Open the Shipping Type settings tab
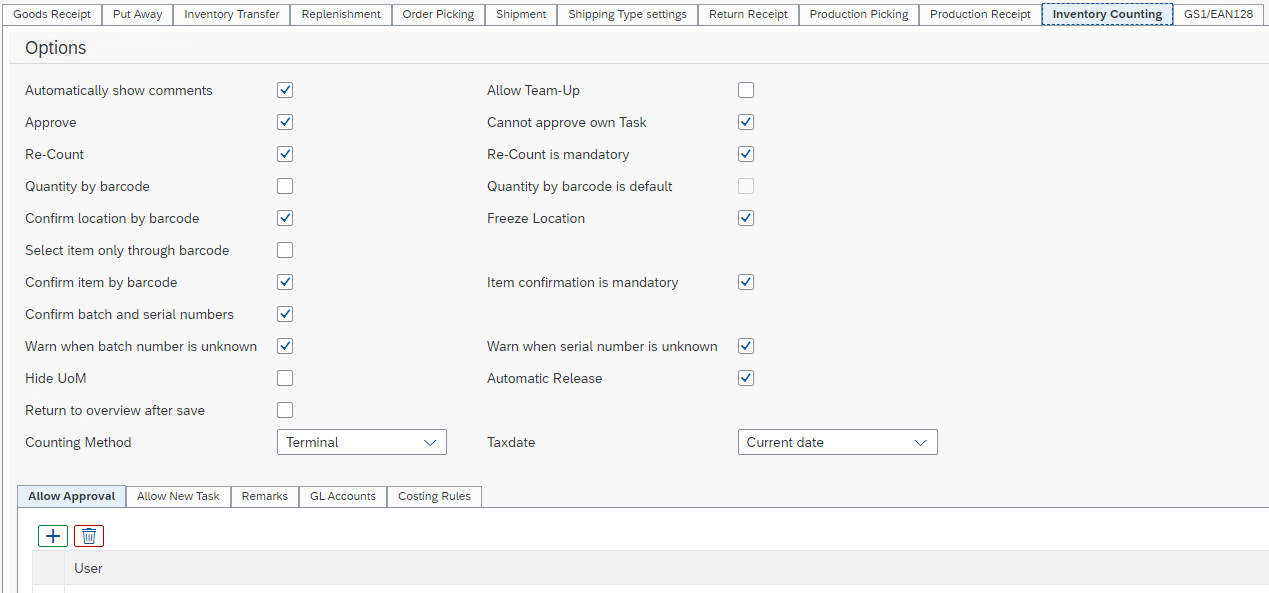The height and width of the screenshot is (593, 1269). [x=627, y=14]
